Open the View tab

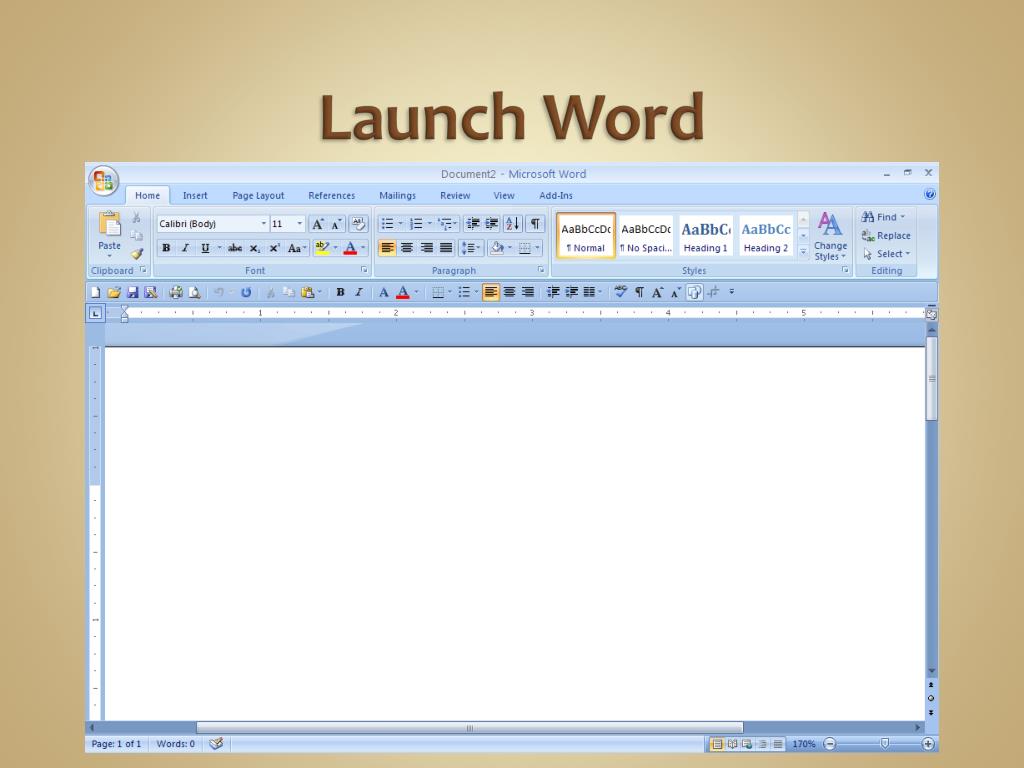coord(504,195)
